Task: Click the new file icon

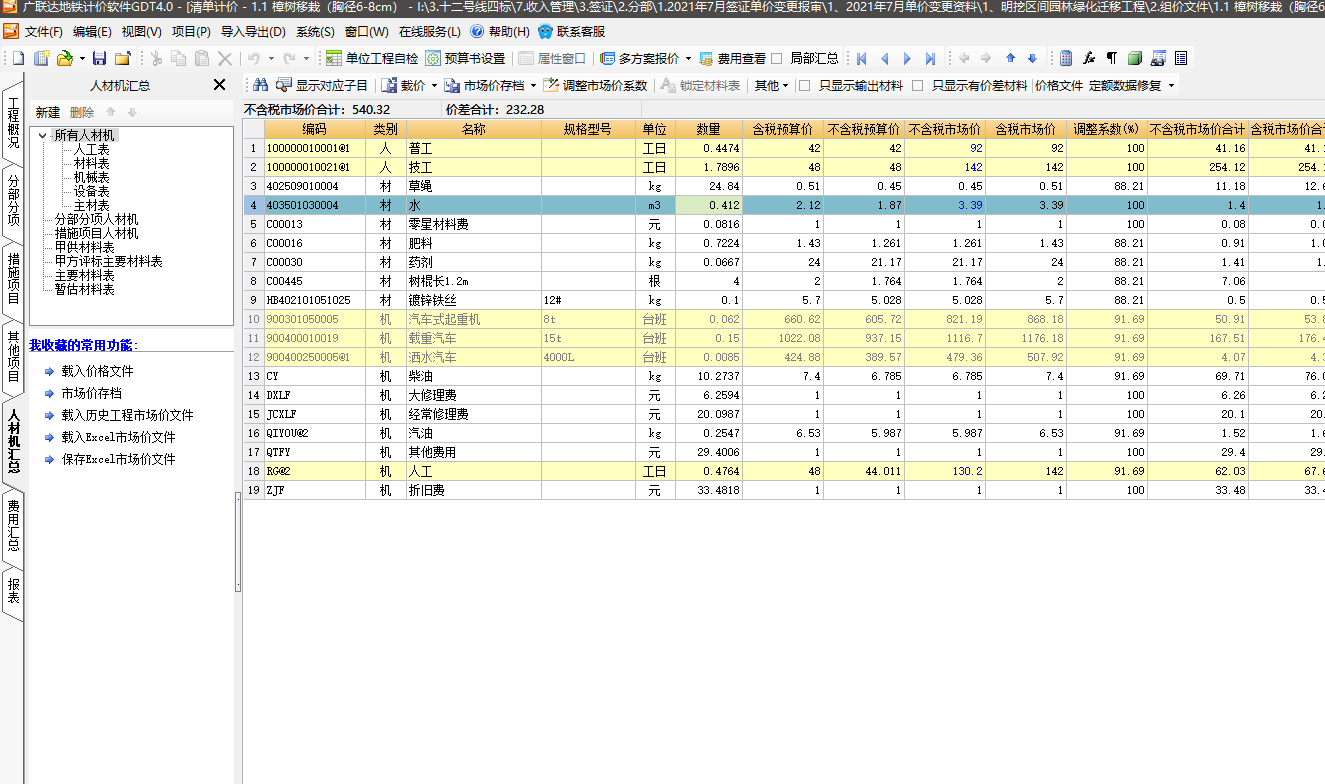Action: 18,59
